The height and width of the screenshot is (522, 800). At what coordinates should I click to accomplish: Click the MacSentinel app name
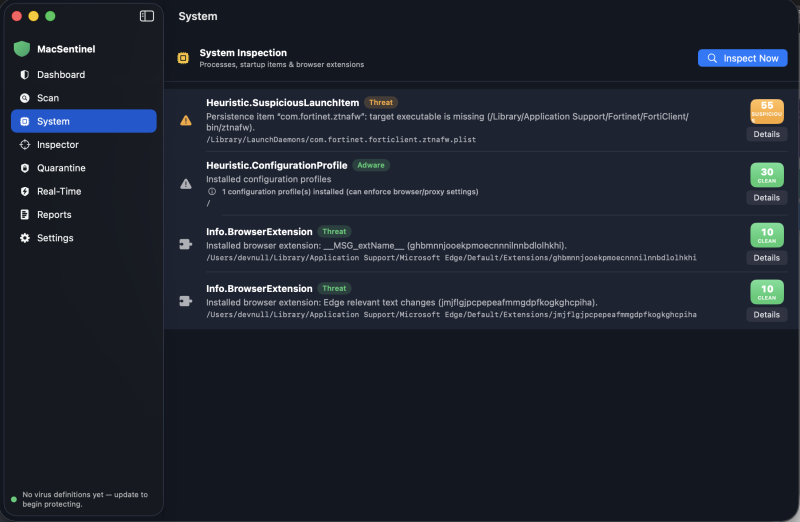tap(66, 49)
